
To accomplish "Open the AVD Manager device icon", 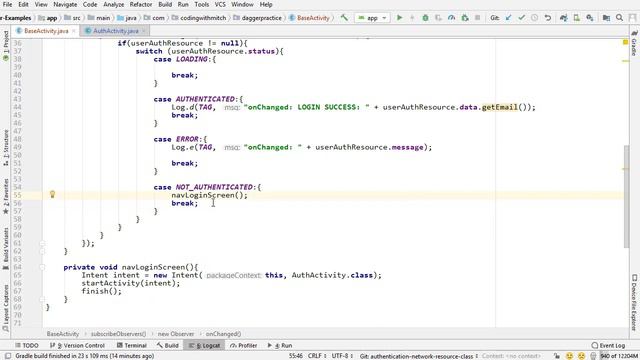I will click(577, 18).
